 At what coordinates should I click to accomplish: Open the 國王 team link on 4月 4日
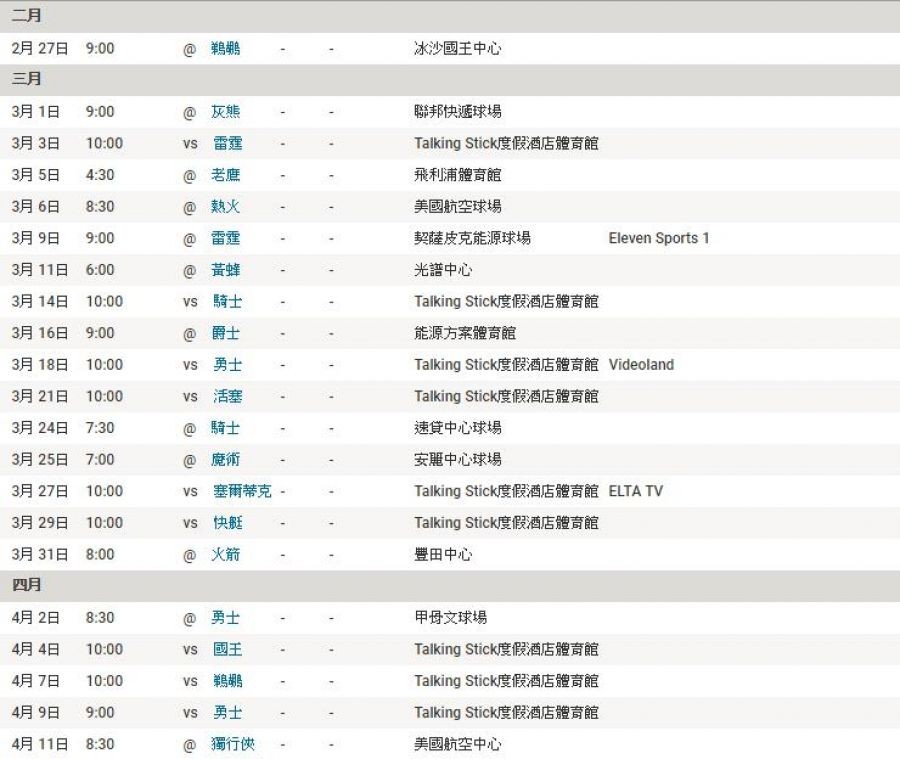[227, 649]
